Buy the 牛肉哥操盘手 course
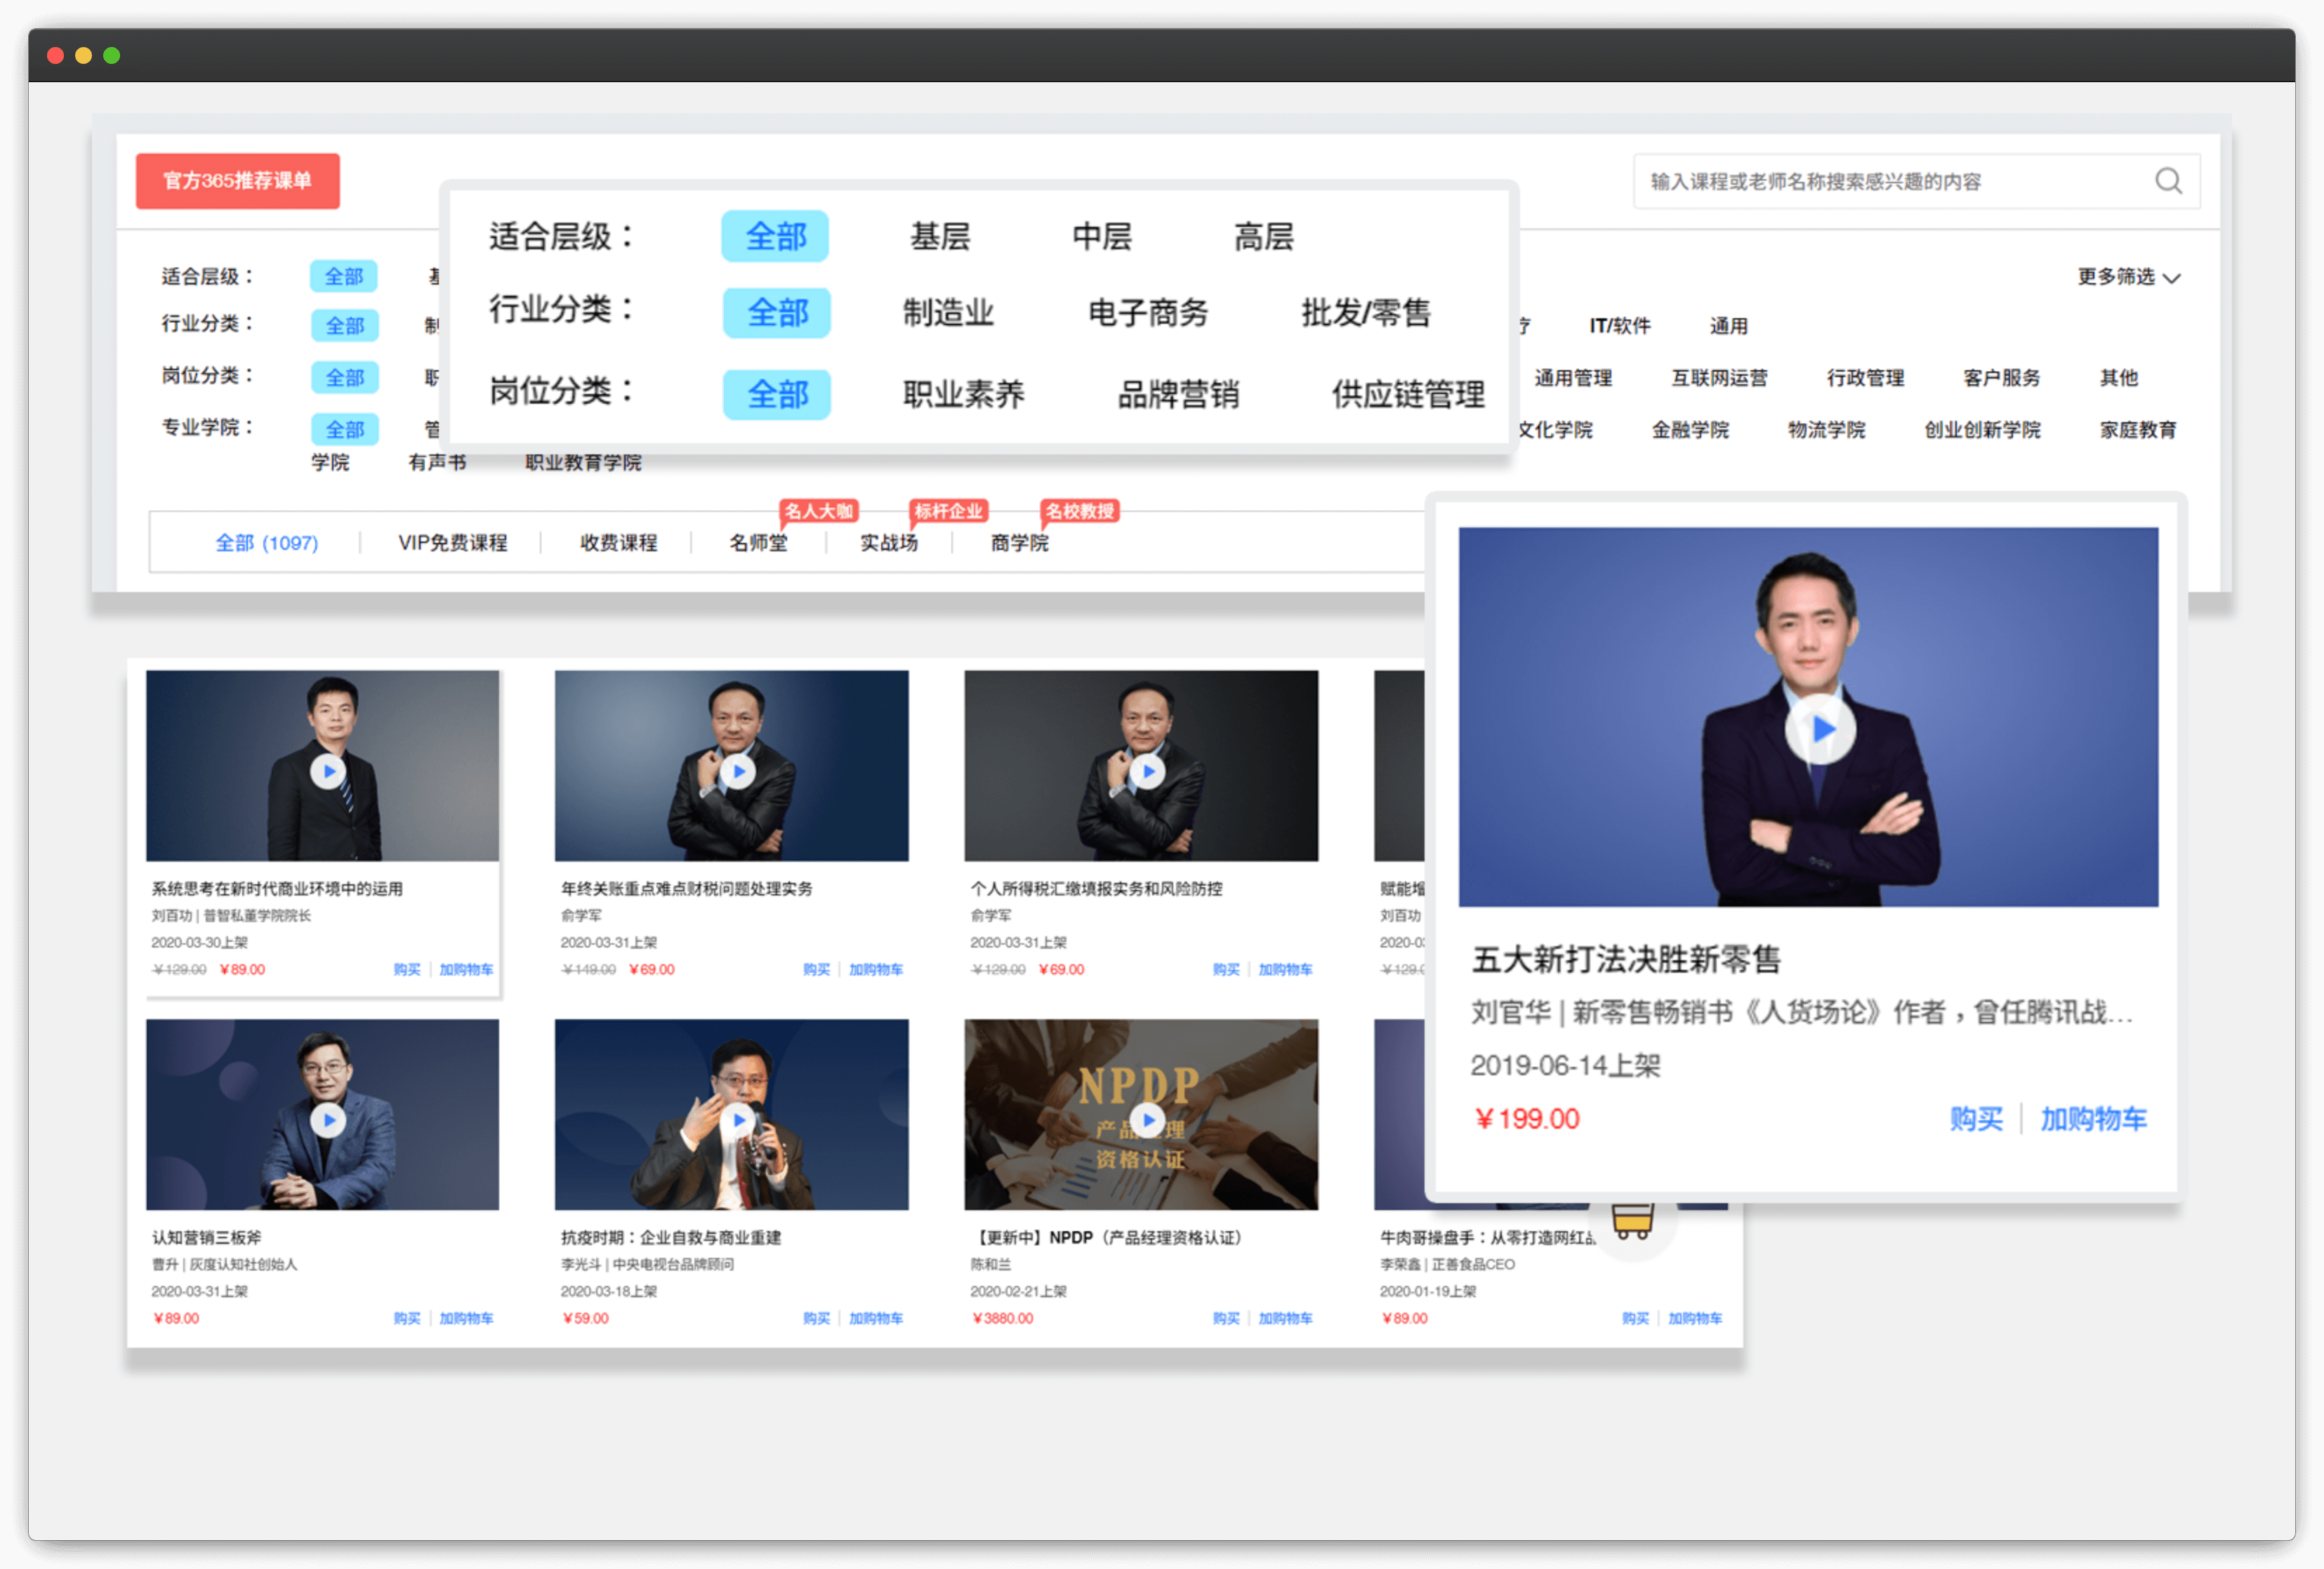 coord(1635,1319)
